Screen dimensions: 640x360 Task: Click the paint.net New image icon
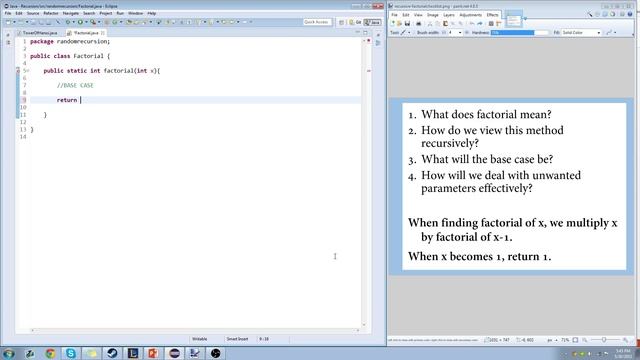[393, 24]
